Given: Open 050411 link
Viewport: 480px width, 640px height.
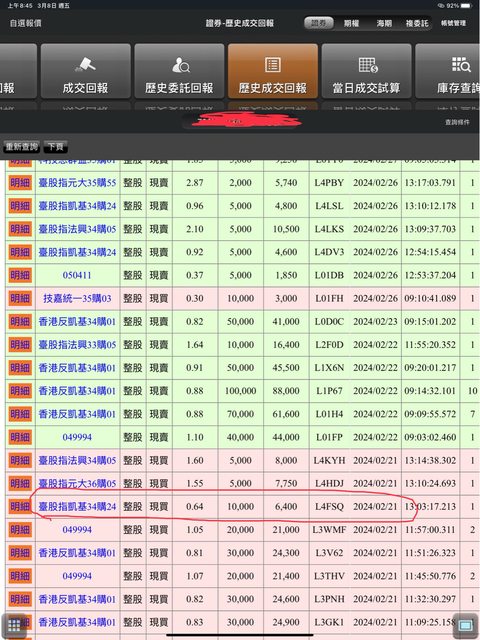Looking at the screenshot, I should coord(77,276).
